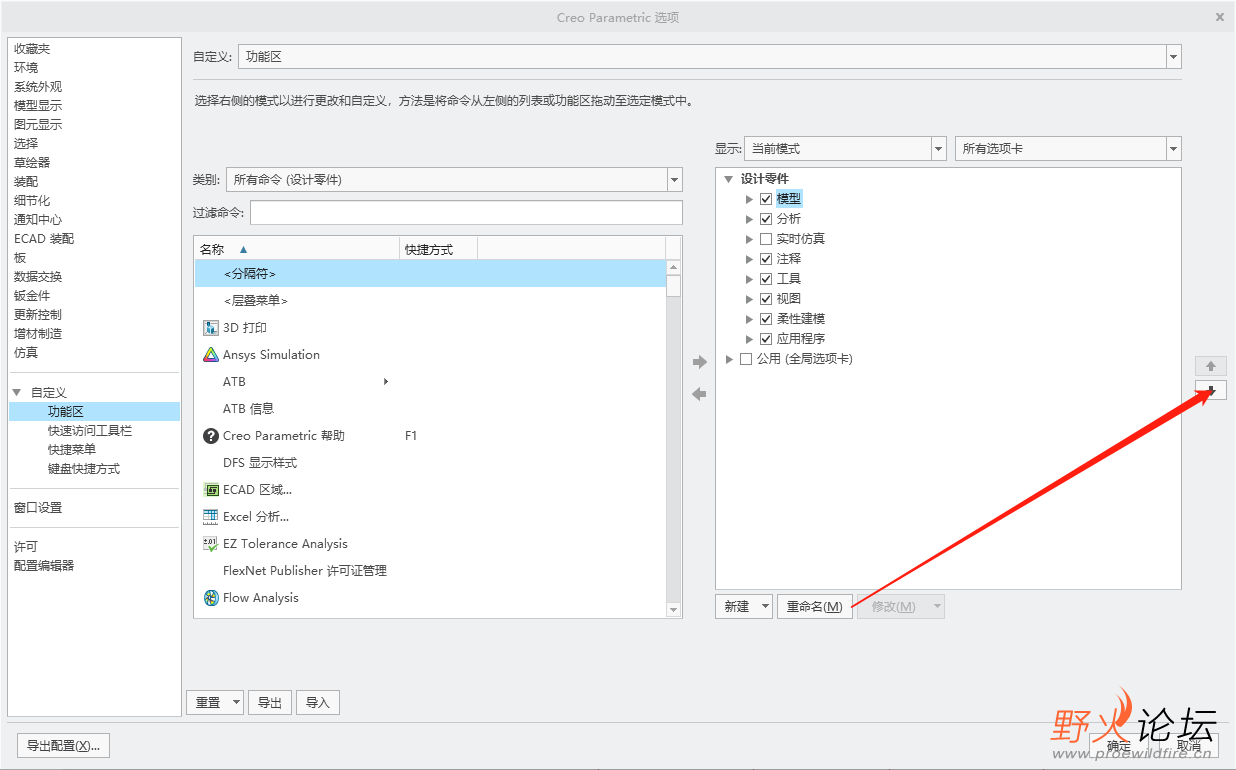Viewport: 1236px width, 770px height.
Task: Click the Flow Analysis icon
Action: click(x=211, y=597)
